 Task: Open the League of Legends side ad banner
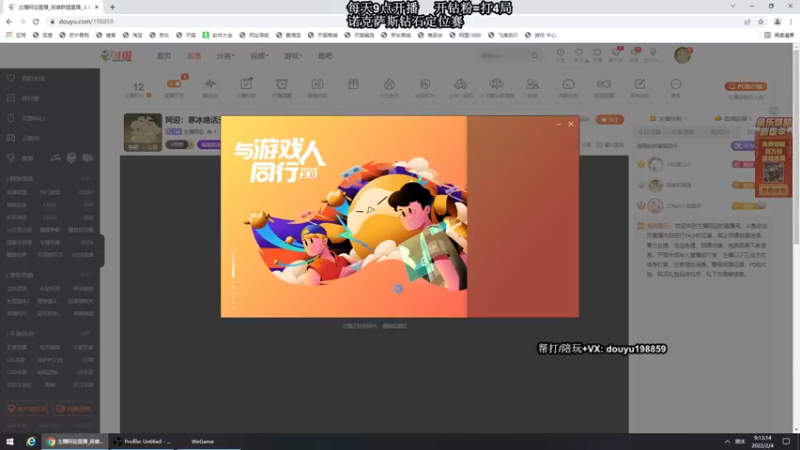tap(773, 157)
